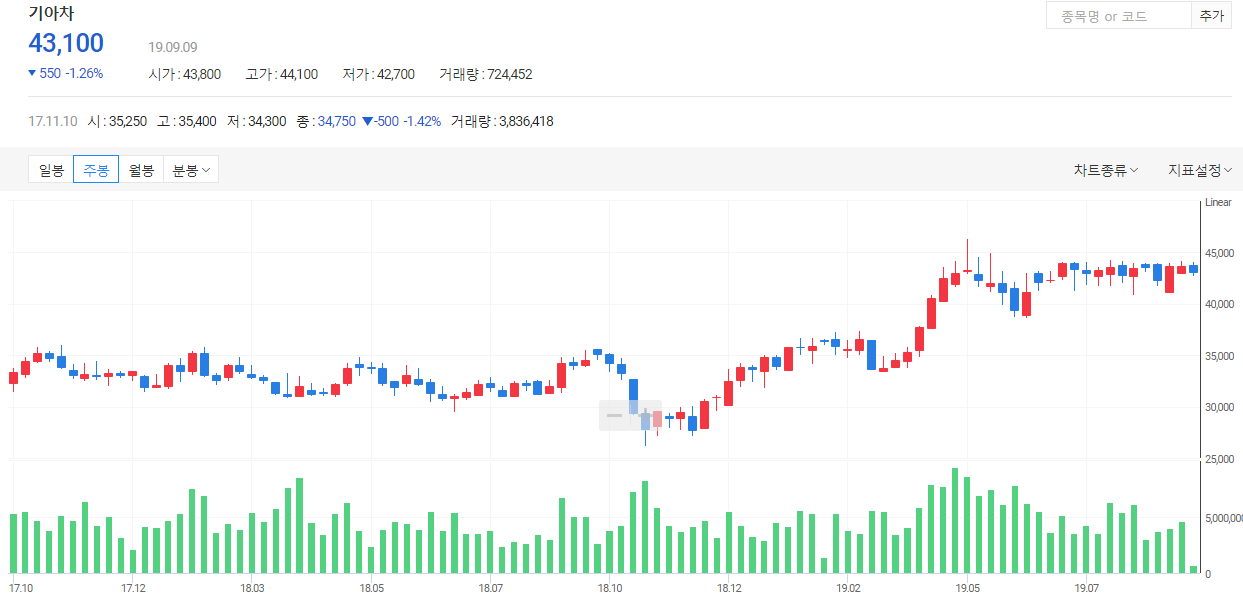1243x600 pixels.
Task: Click the 45,000 price axis label
Action: 1221,253
